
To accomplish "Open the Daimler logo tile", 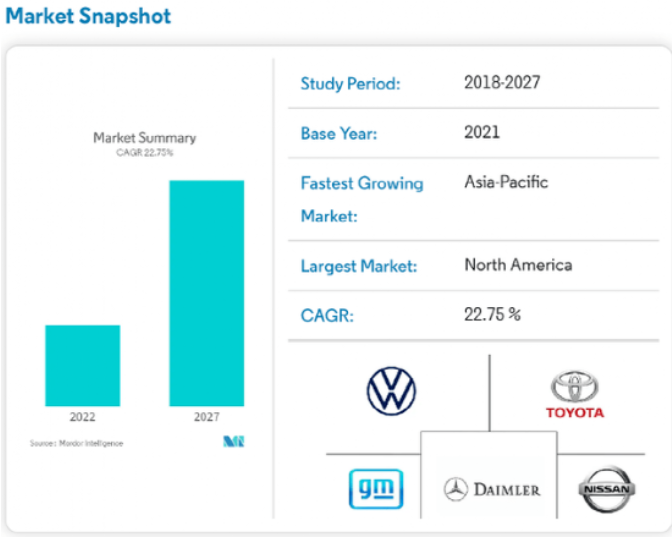I will point(492,489).
